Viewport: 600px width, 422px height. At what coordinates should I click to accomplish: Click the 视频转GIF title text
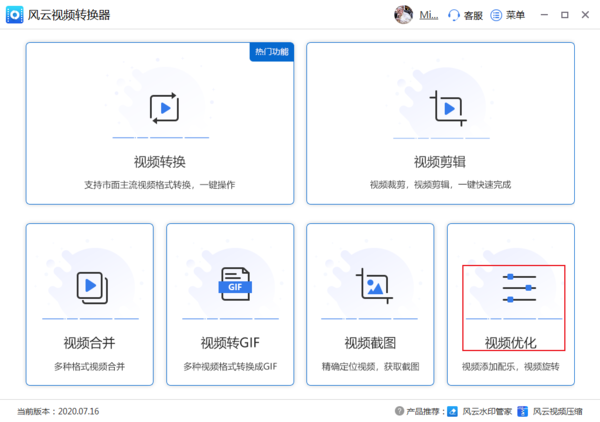point(230,343)
